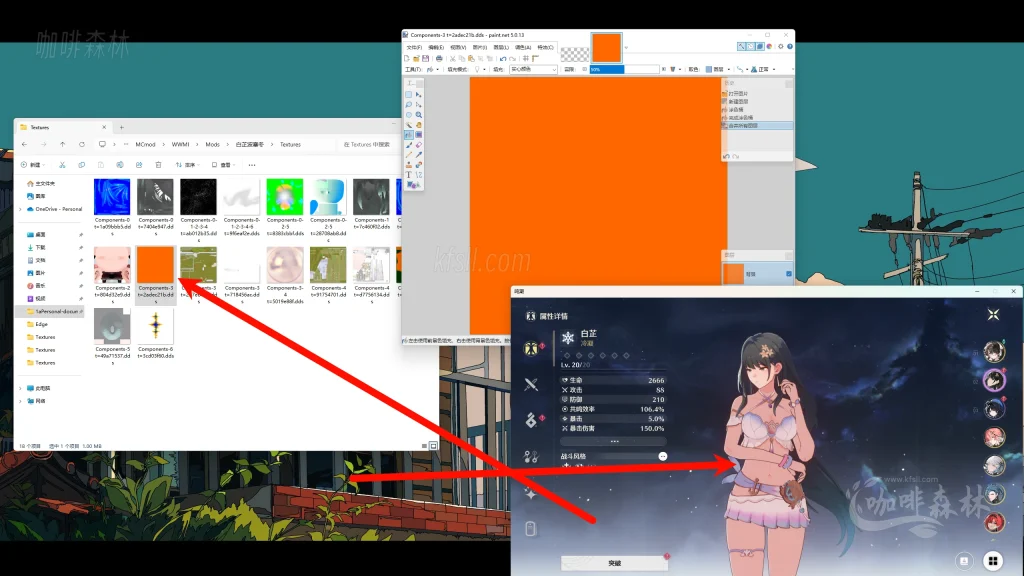Click the Mods breadcrumb in Explorer path
Image resolution: width=1024 pixels, height=576 pixels.
pyautogui.click(x=212, y=144)
